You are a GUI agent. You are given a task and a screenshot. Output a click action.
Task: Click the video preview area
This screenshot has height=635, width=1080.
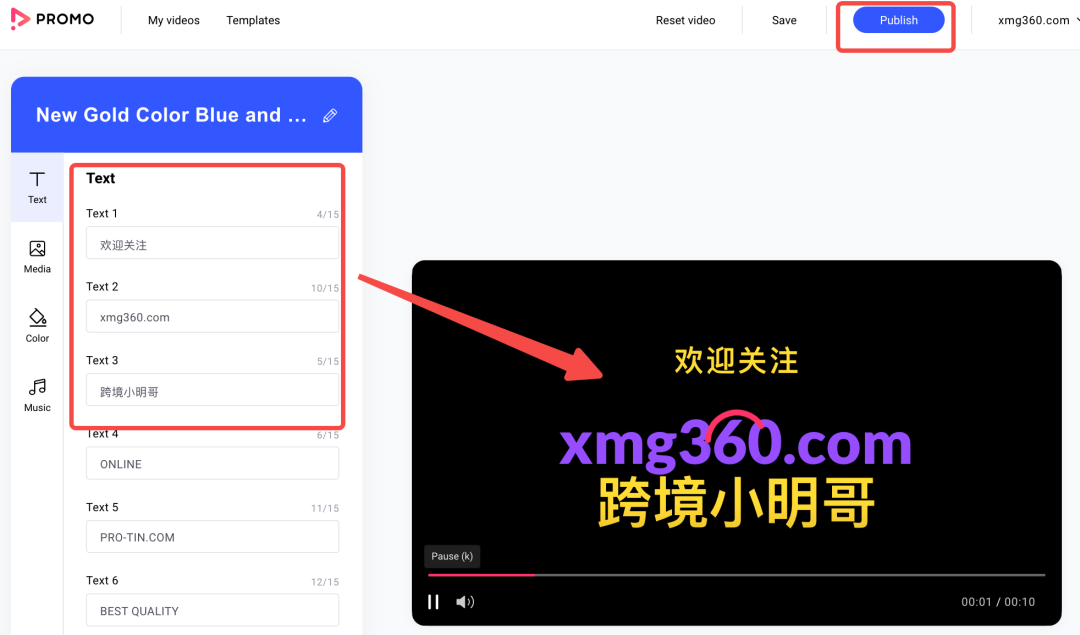click(736, 400)
